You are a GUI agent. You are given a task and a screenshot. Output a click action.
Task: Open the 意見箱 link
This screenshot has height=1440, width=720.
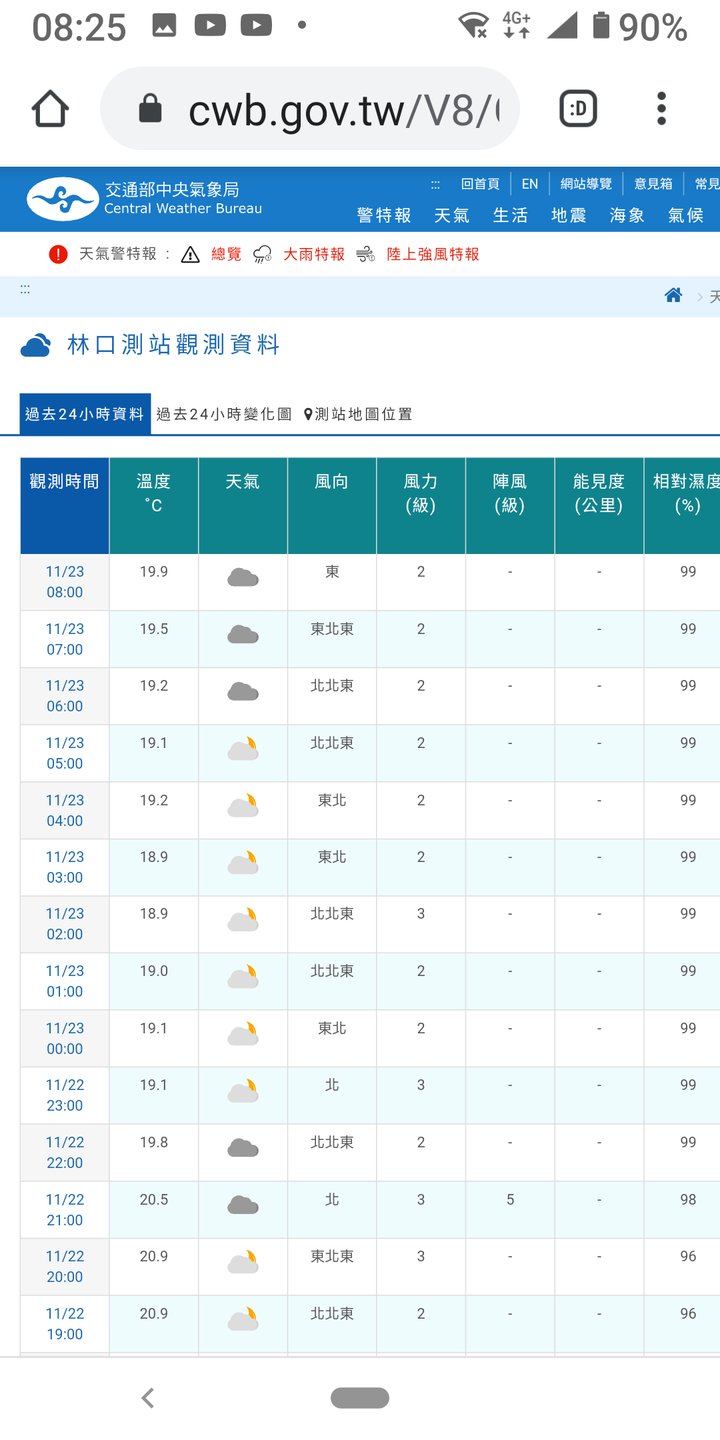click(x=653, y=184)
